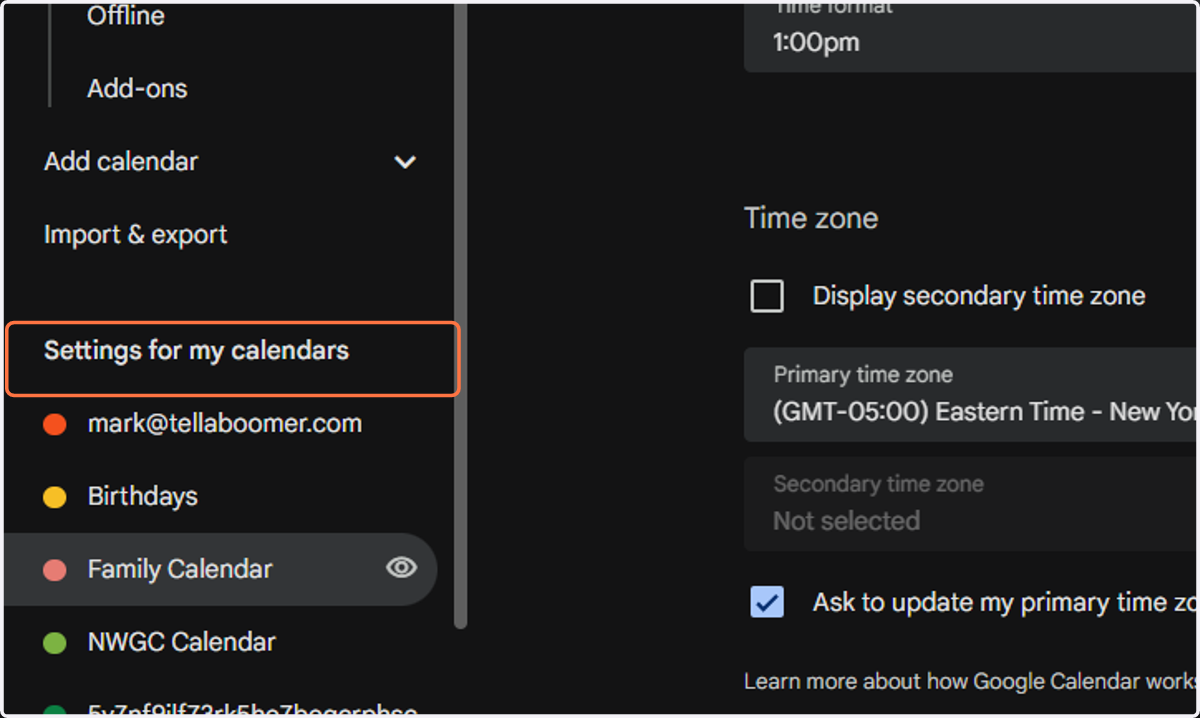
Task: Open Import & export settings
Action: [135, 235]
